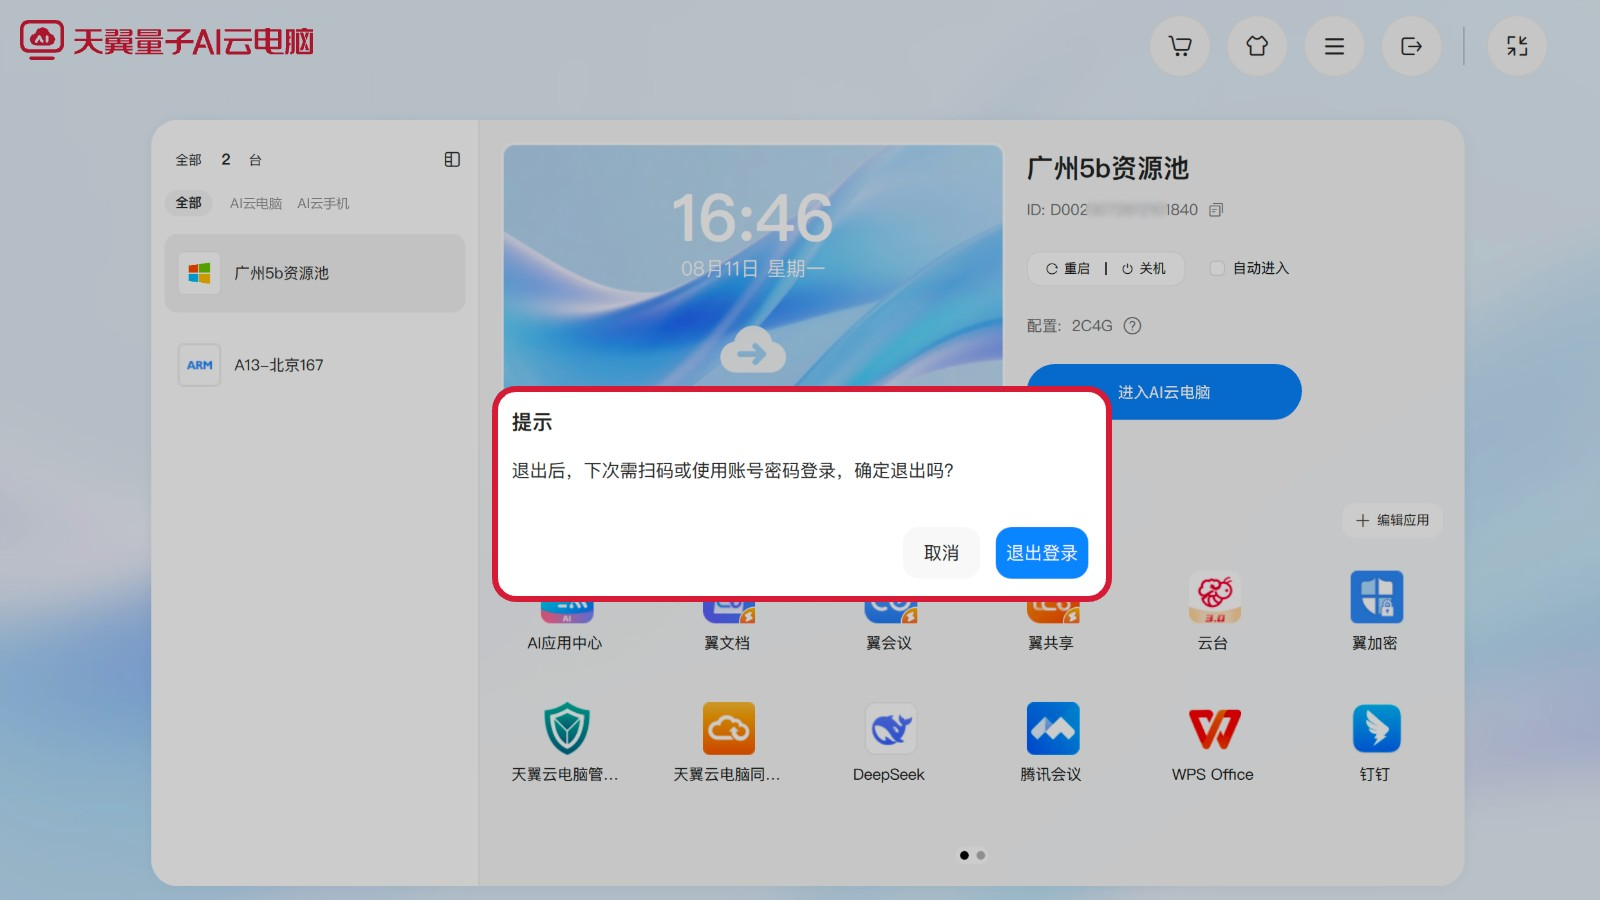Open the hamburger menu icon
This screenshot has height=900, width=1600.
[x=1334, y=46]
